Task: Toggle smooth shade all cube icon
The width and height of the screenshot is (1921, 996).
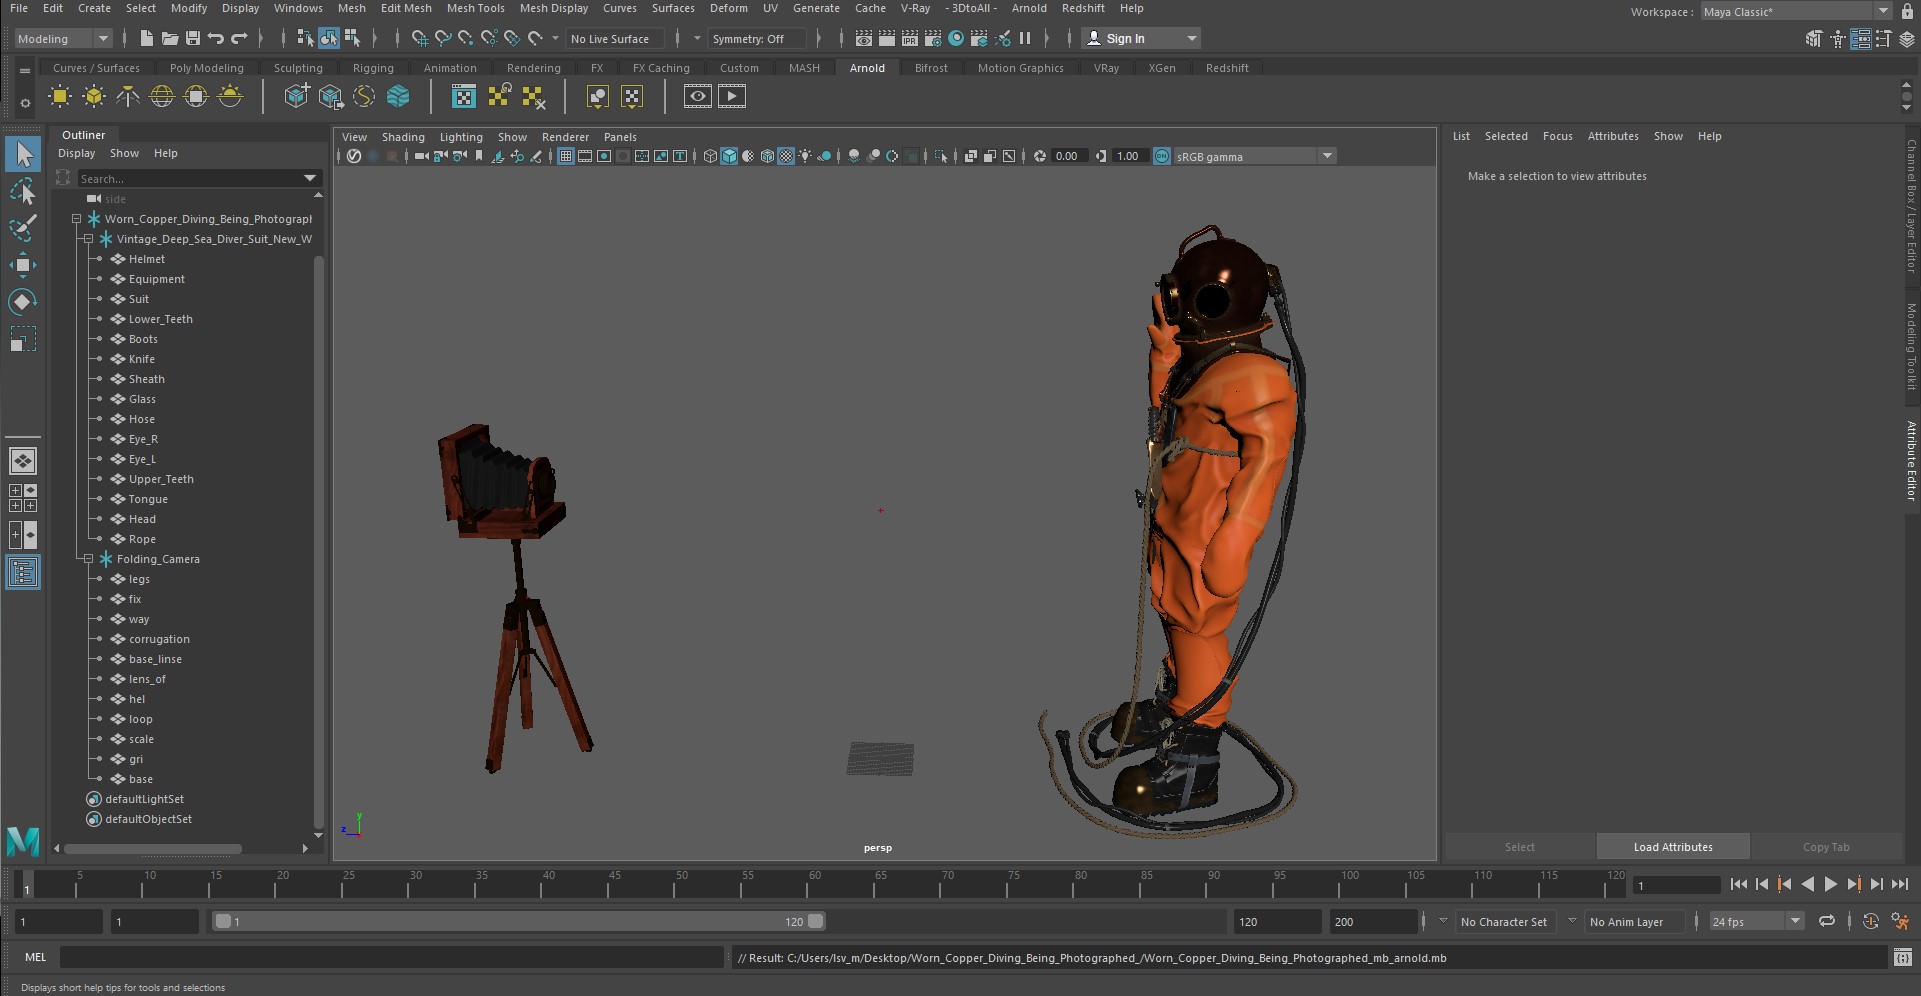Action: click(x=729, y=156)
